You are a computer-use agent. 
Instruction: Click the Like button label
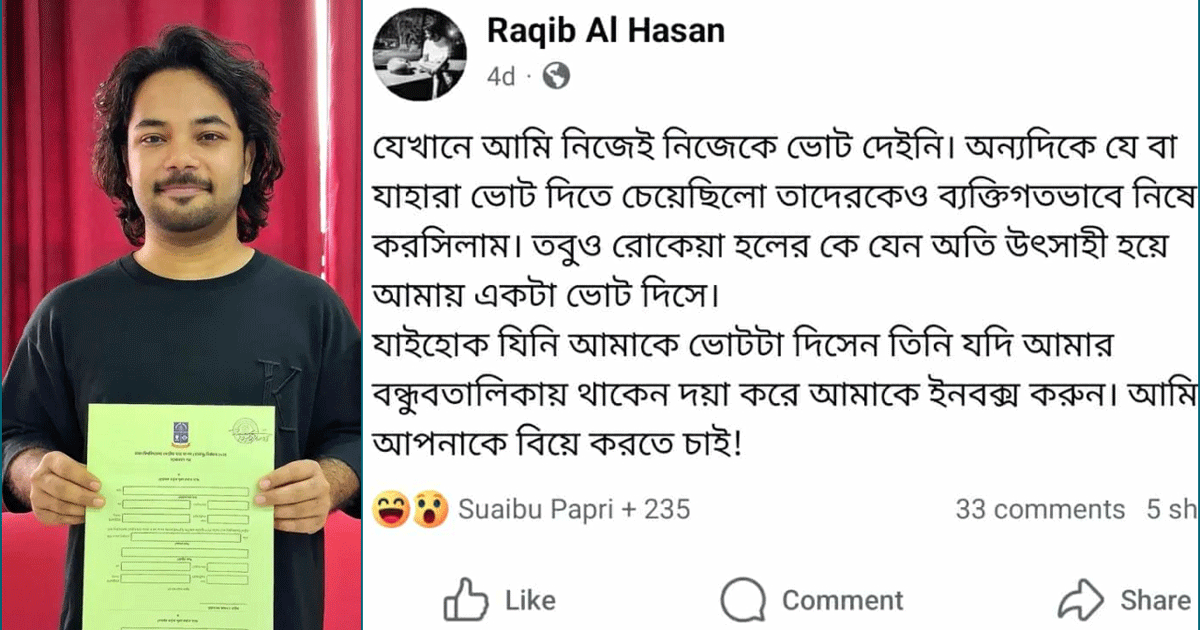click(x=530, y=600)
